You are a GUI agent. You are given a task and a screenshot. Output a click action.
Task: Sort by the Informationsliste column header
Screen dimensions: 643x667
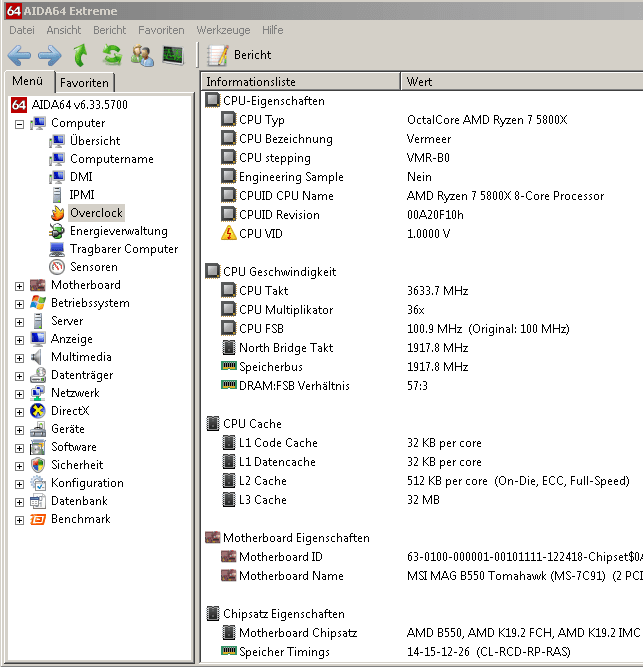tap(300, 82)
